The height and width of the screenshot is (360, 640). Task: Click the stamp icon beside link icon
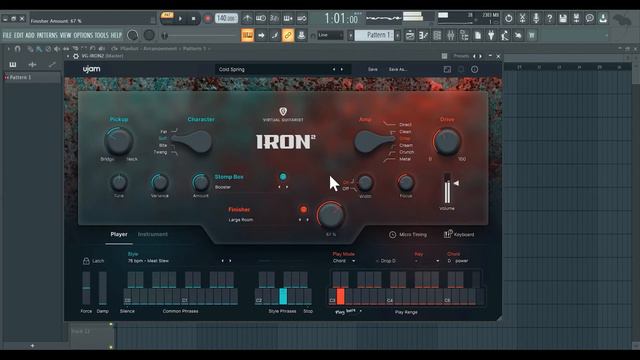301,36
